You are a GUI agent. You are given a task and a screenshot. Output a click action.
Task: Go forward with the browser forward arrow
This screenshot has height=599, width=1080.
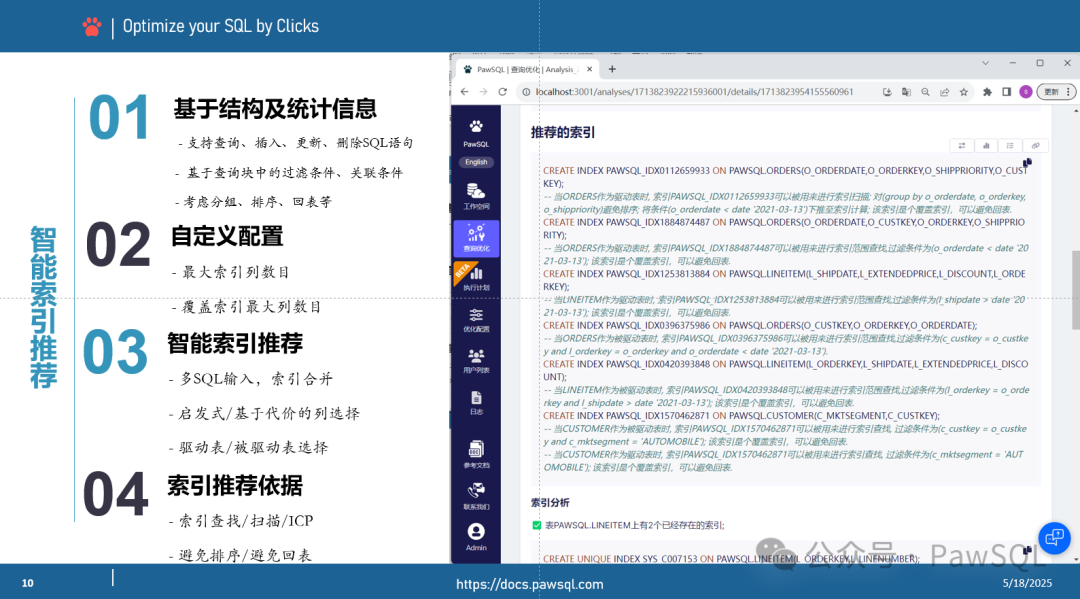pos(484,92)
